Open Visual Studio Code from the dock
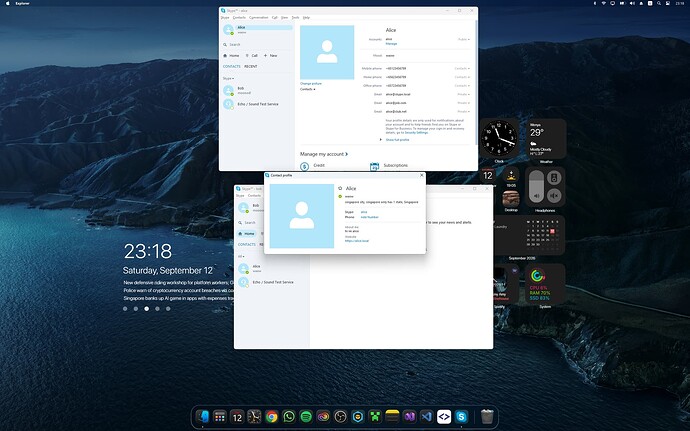Image resolution: width=690 pixels, height=431 pixels. tap(426, 416)
